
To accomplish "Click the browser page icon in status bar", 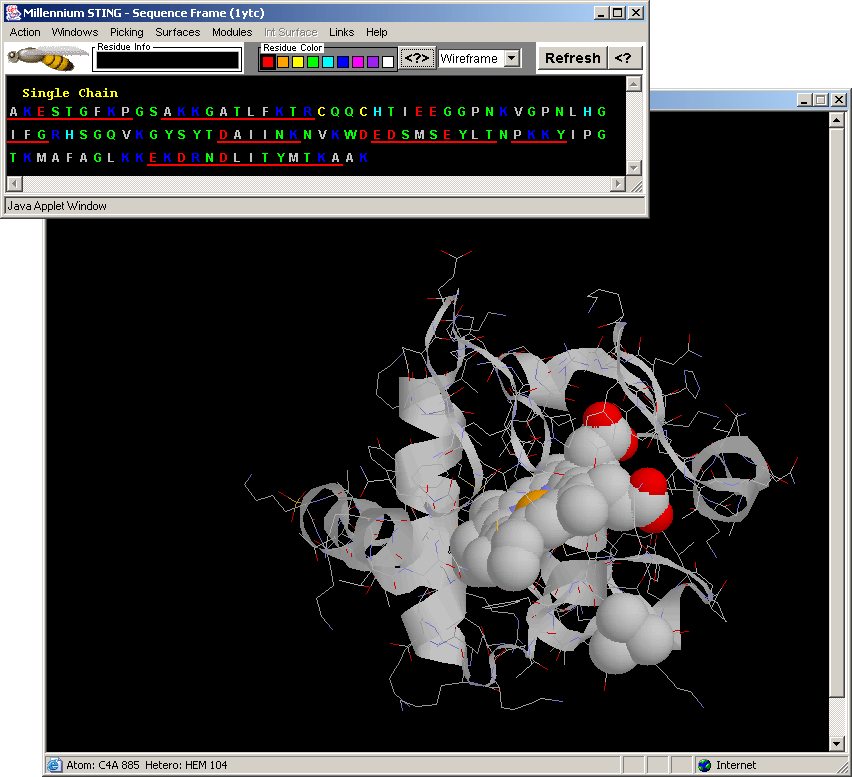I will [54, 765].
